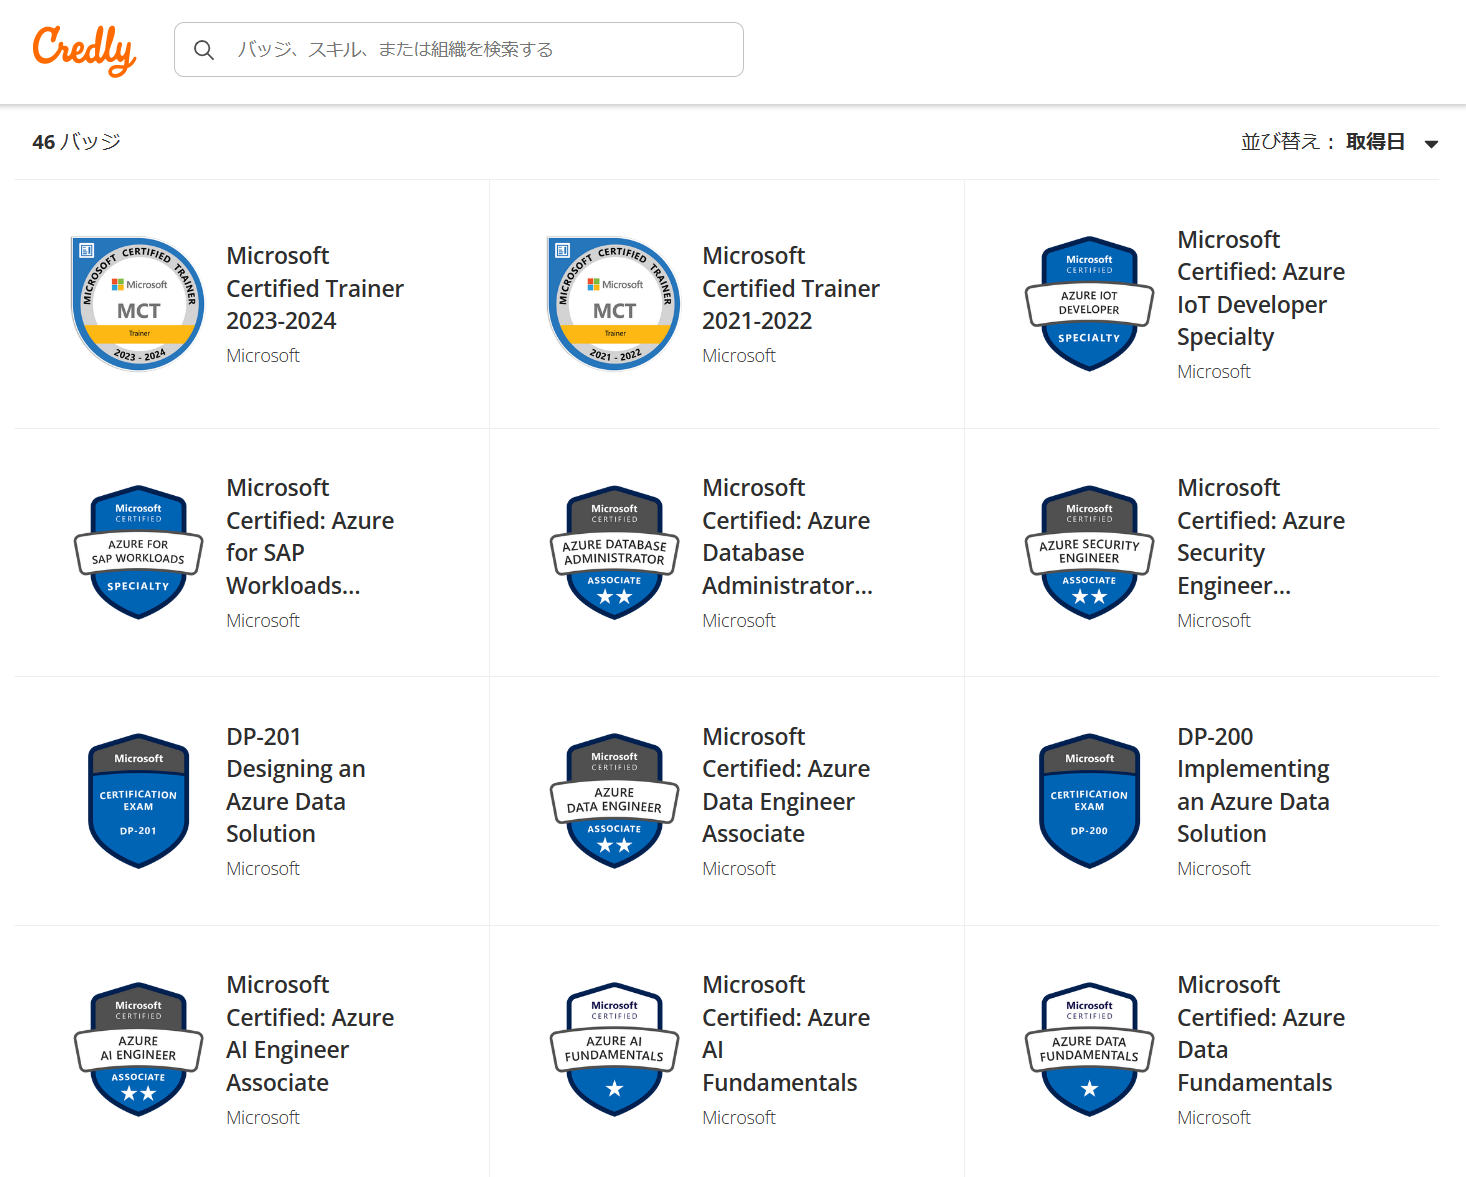Open Microsoft Certified Trainer 2021-2022 title link
The height and width of the screenshot is (1177, 1466).
point(791,288)
